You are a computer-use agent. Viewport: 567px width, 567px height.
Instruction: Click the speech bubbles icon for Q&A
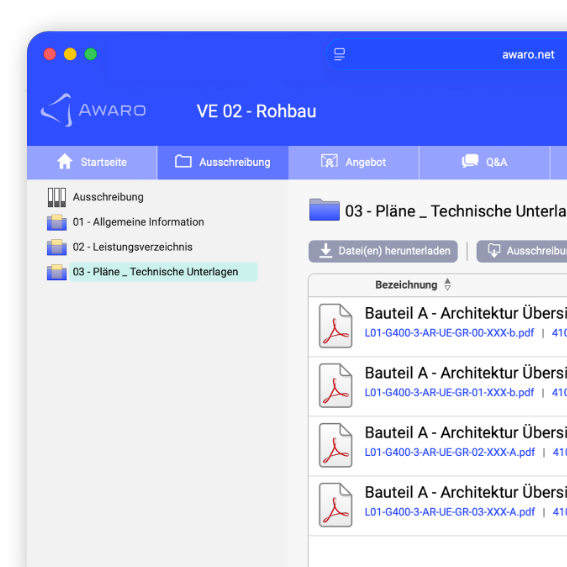click(x=470, y=161)
